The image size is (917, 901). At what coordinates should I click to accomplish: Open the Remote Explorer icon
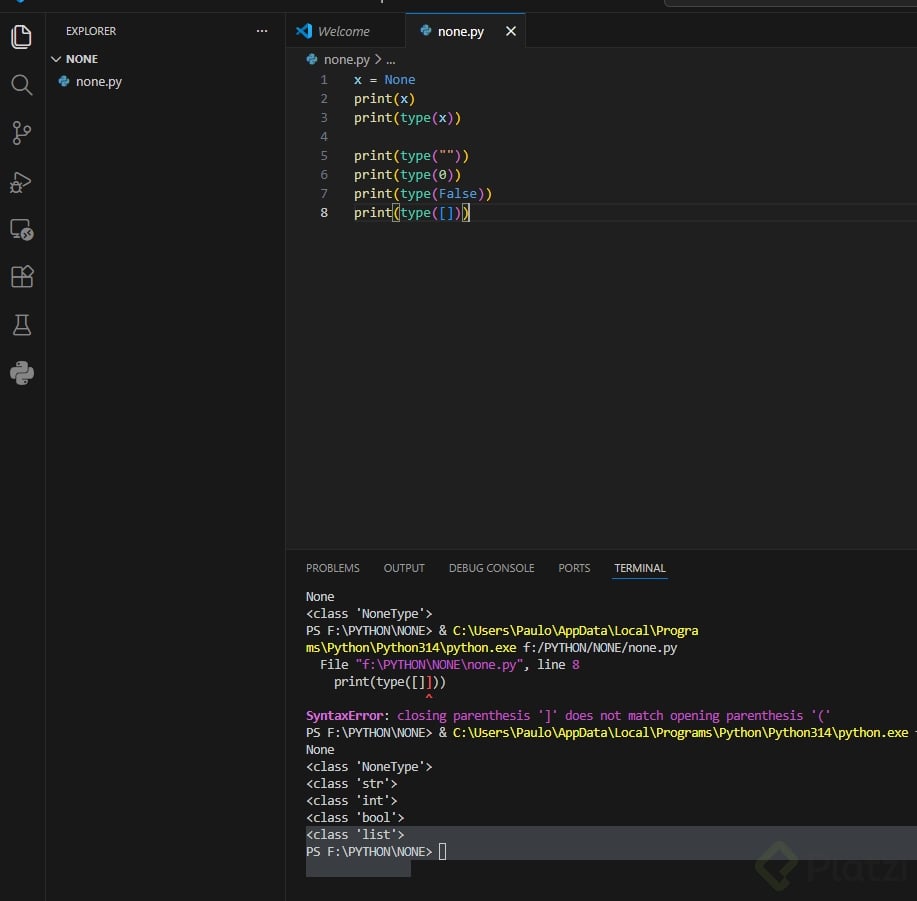22,230
